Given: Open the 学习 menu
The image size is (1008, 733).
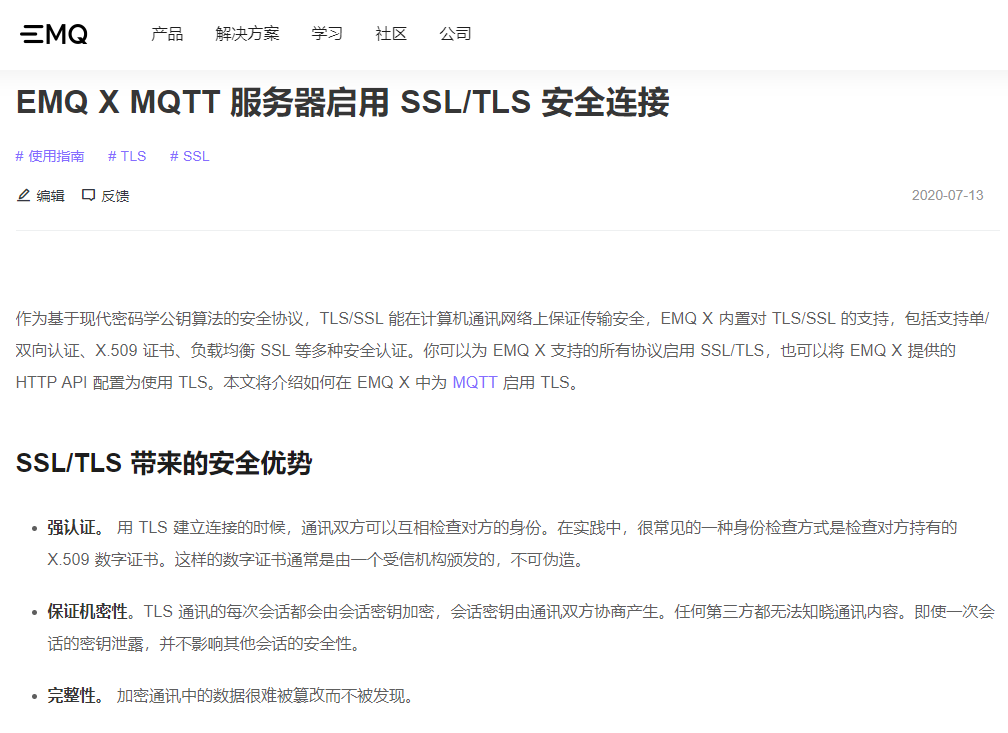Looking at the screenshot, I should pos(327,33).
